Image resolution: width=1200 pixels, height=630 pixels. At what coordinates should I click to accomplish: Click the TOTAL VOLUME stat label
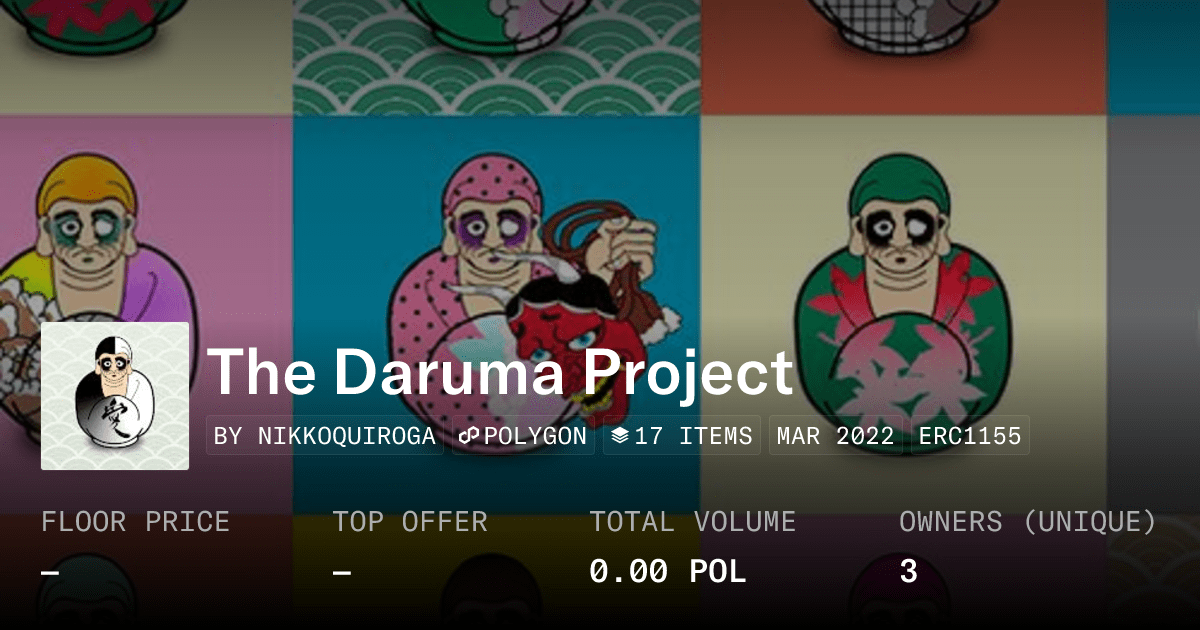(692, 522)
